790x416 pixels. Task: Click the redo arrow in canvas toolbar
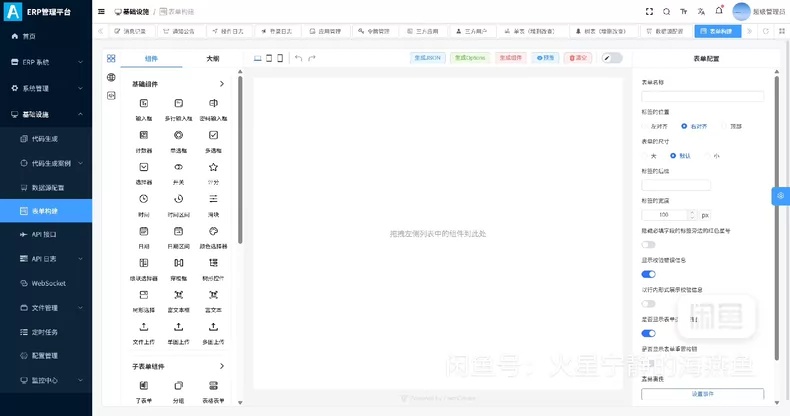[x=312, y=58]
